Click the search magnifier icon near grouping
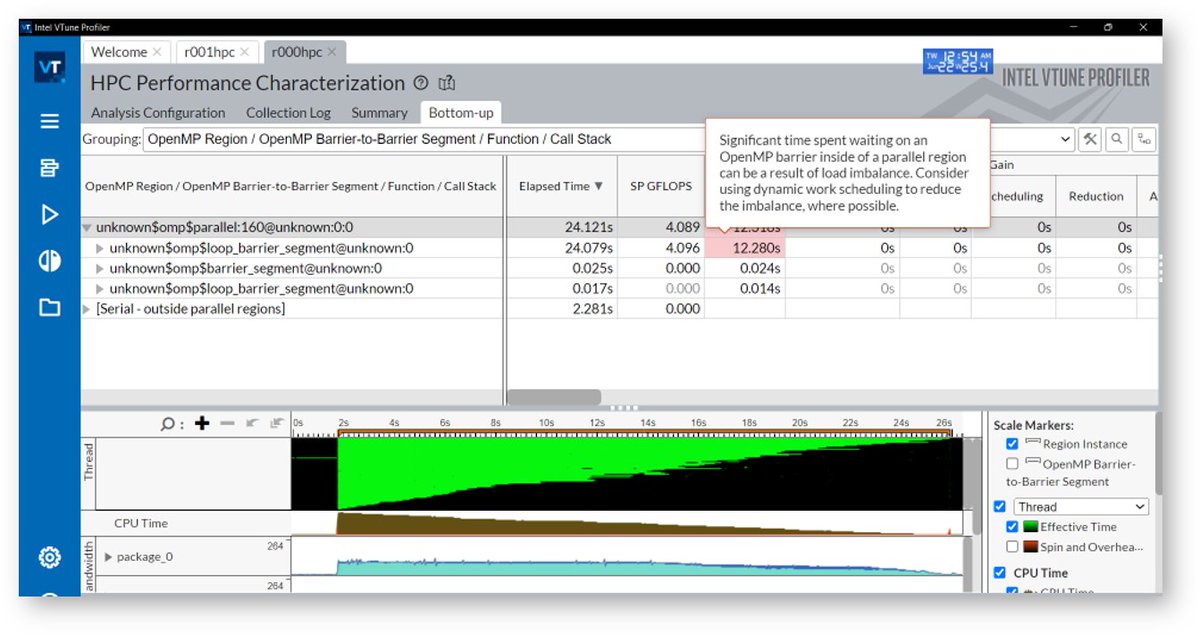The height and width of the screenshot is (634, 1200). [x=1116, y=139]
